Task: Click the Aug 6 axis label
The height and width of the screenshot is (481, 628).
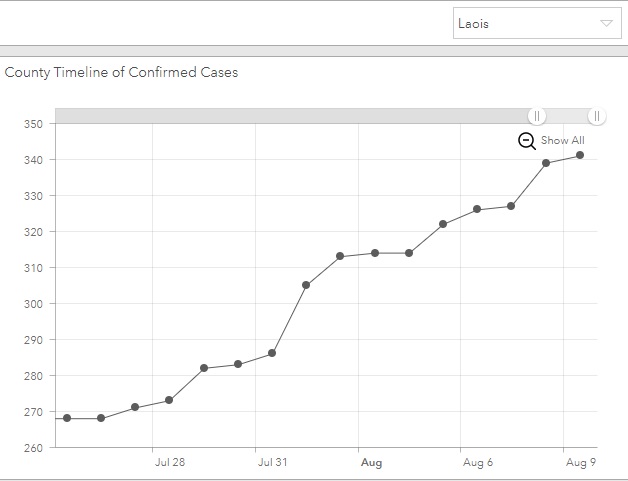Action: click(478, 462)
